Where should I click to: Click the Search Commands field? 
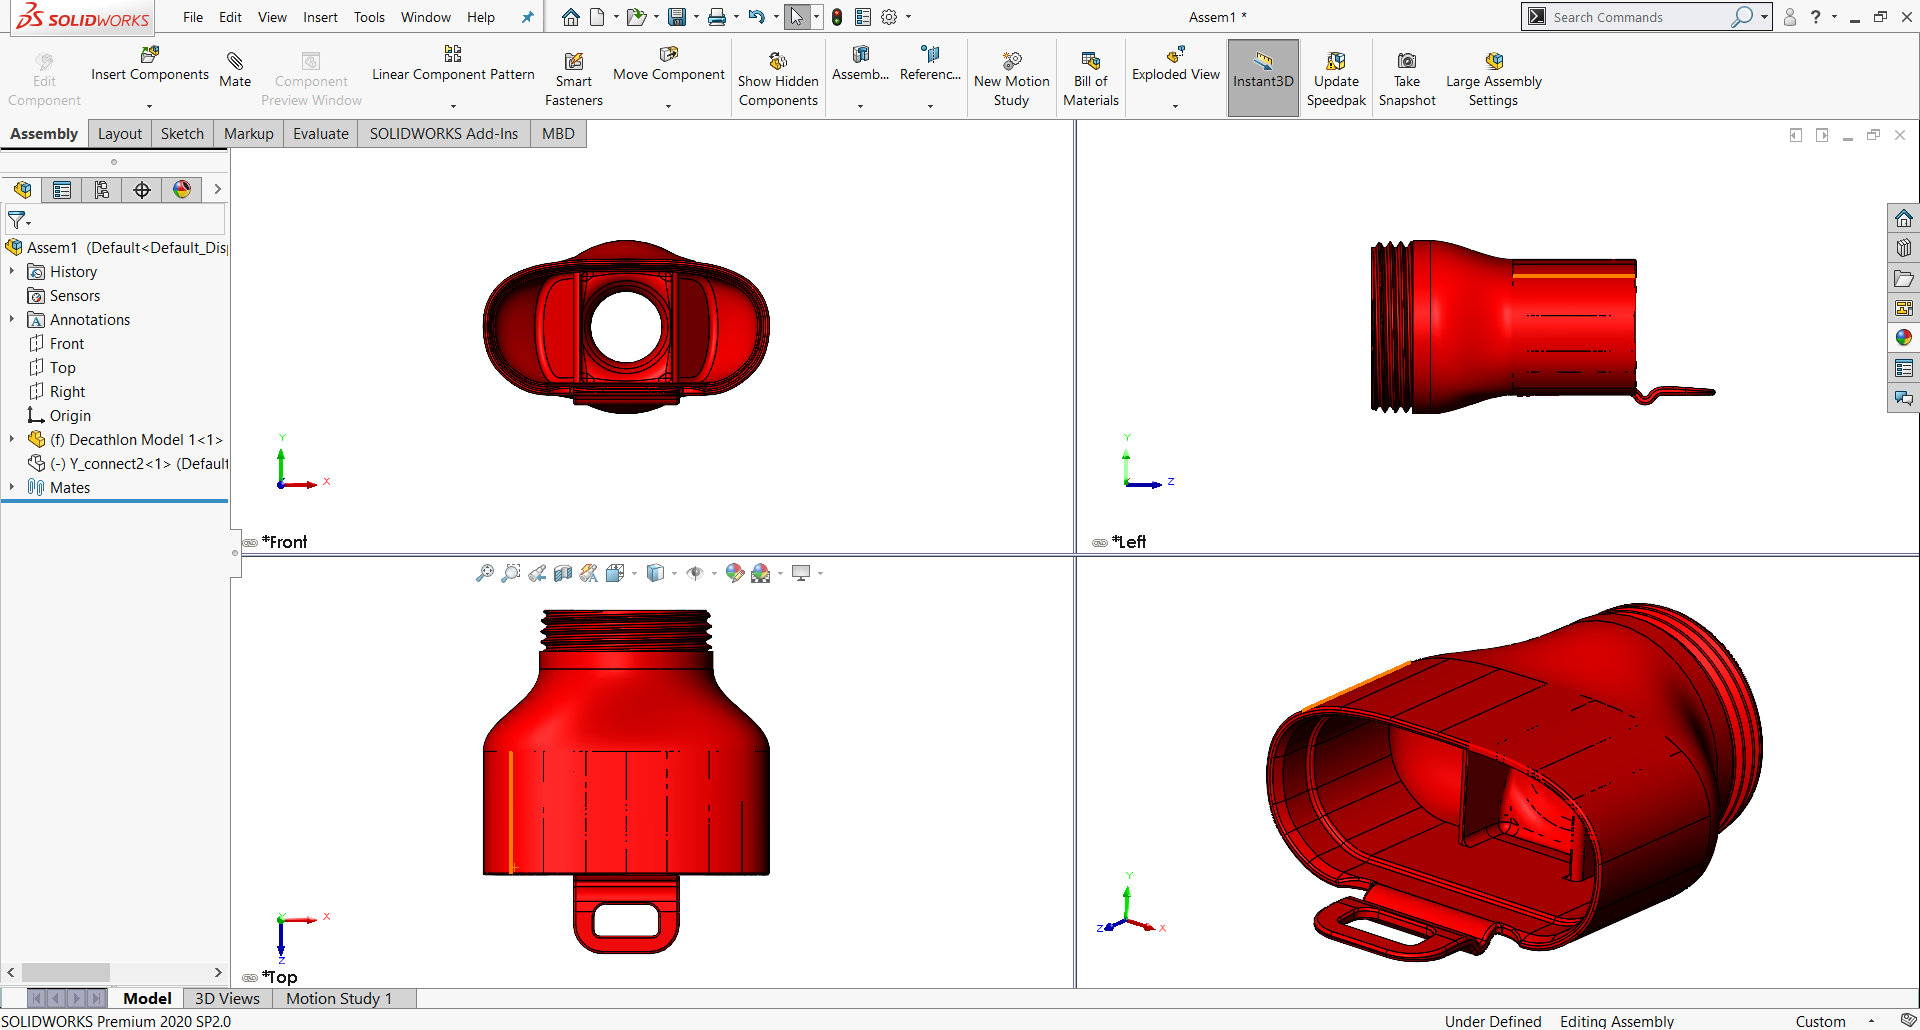pos(1640,17)
